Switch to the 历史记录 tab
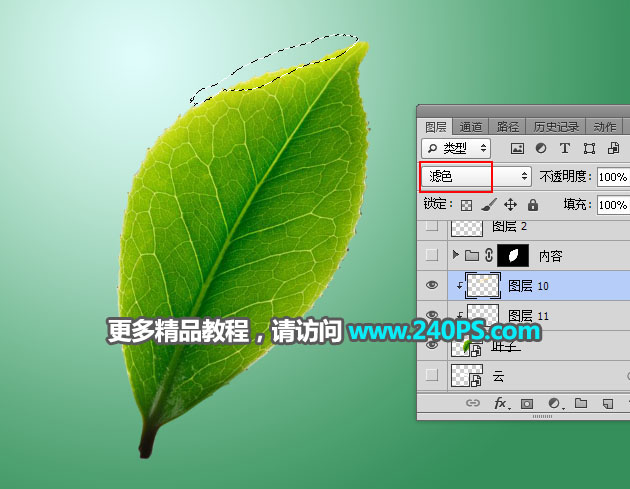This screenshot has width=630, height=489. point(556,127)
